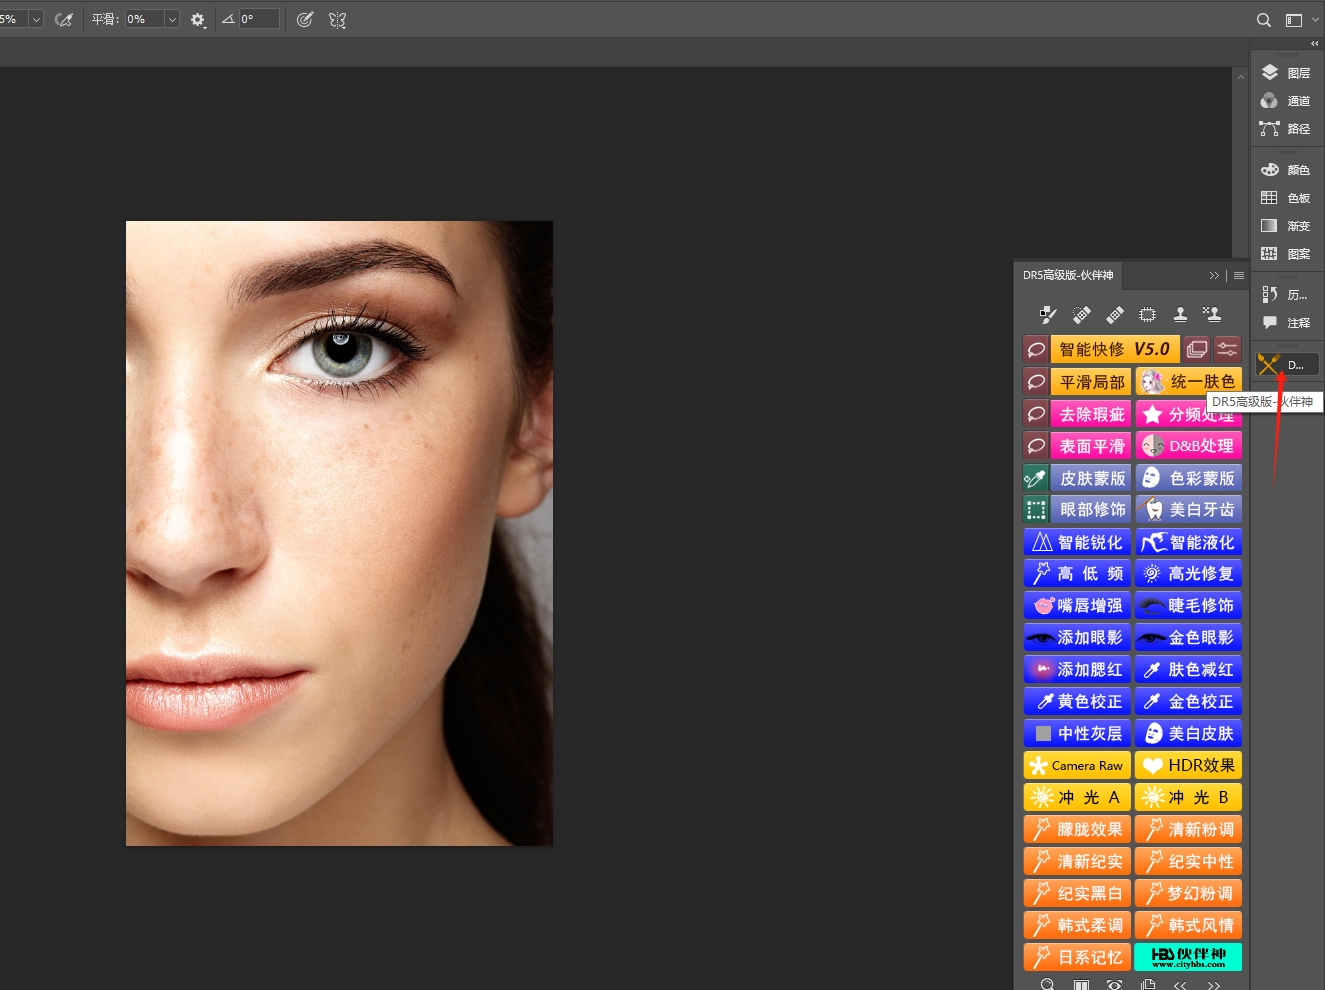Click the 智能液化 button
The height and width of the screenshot is (990, 1325).
pyautogui.click(x=1189, y=542)
